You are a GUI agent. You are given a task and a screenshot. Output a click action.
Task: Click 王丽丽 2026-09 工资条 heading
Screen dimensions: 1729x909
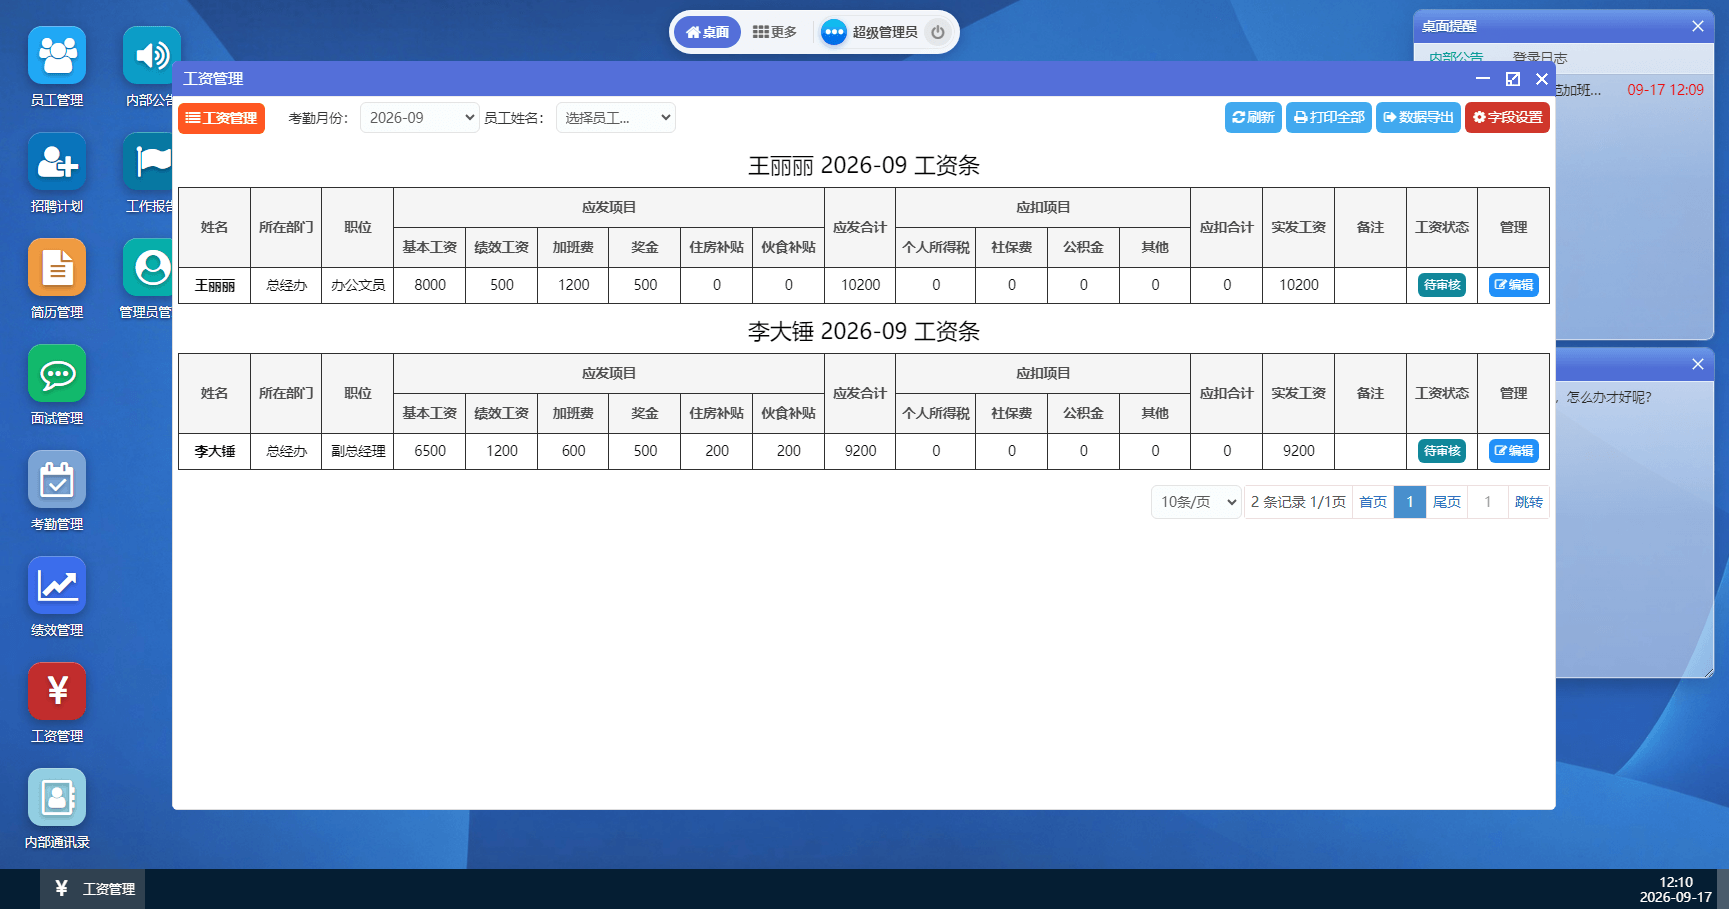(x=864, y=166)
